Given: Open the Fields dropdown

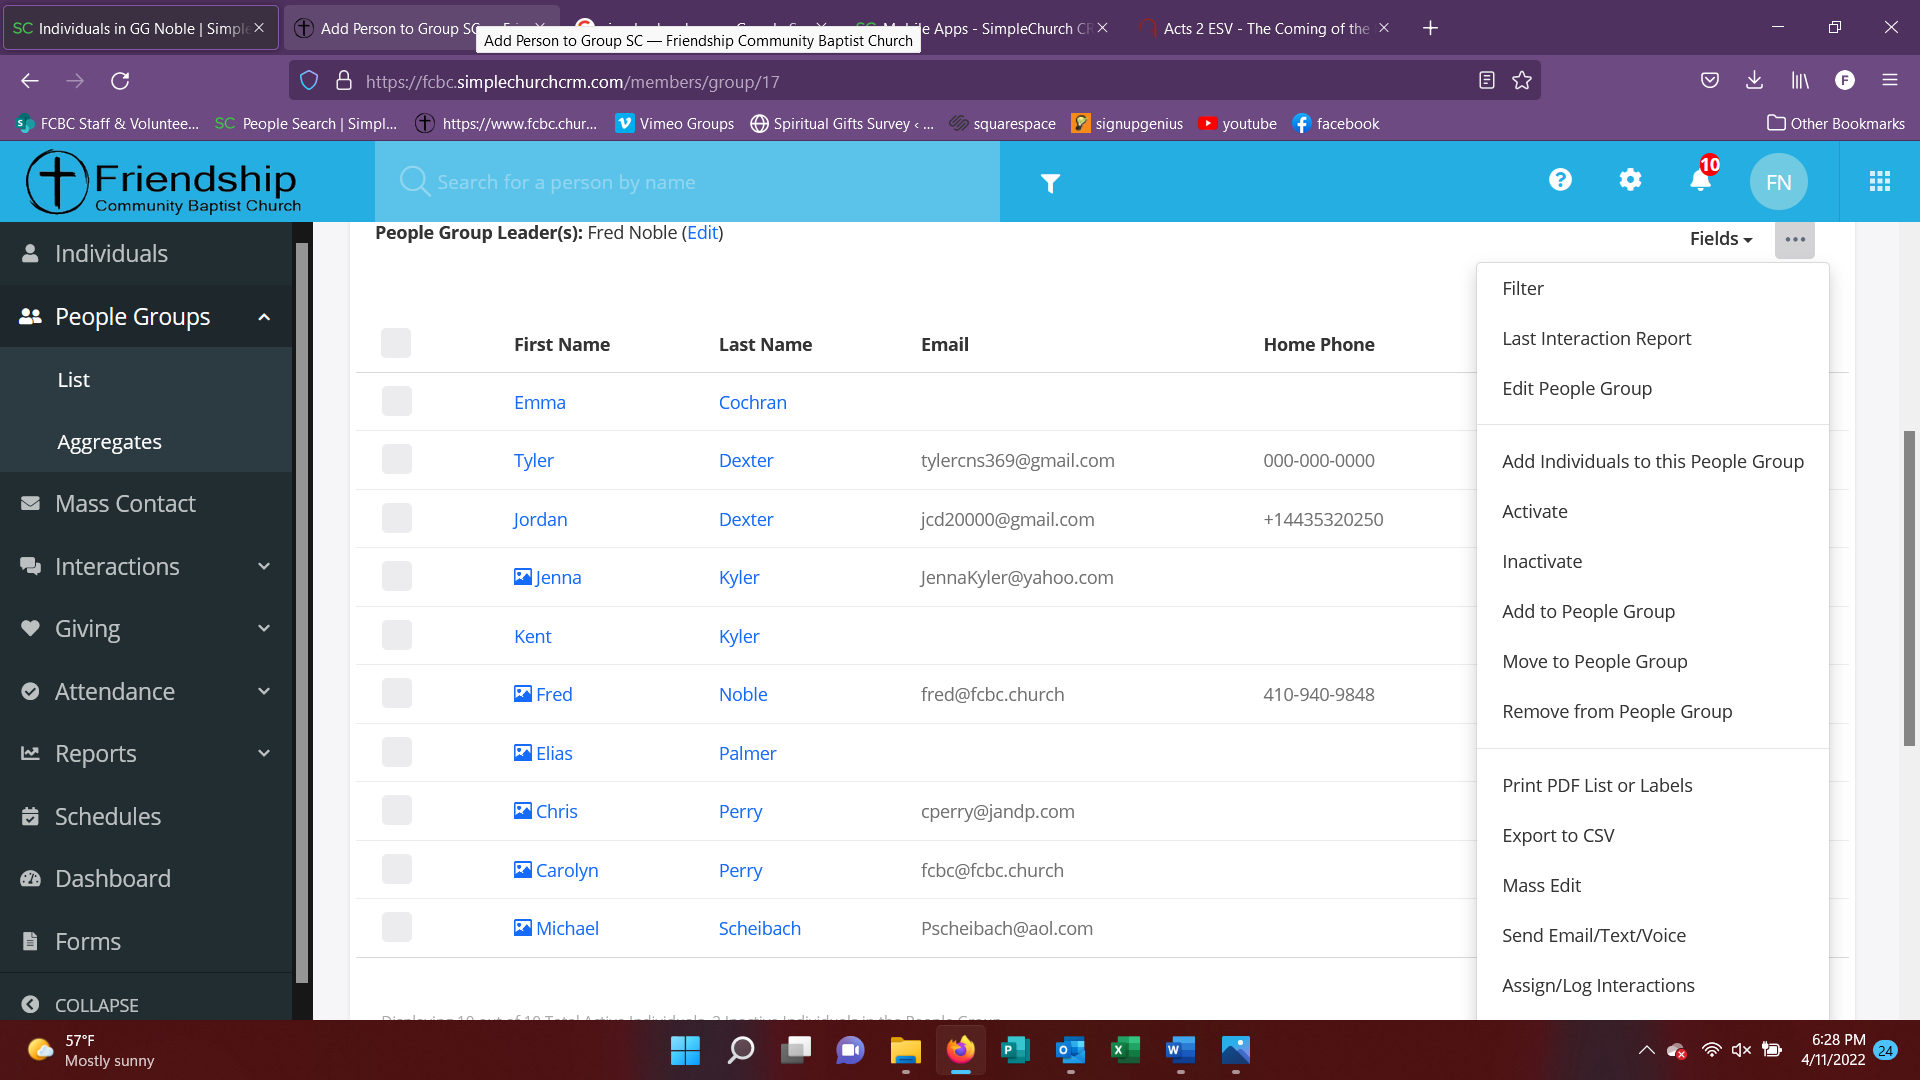Looking at the screenshot, I should coord(1720,239).
